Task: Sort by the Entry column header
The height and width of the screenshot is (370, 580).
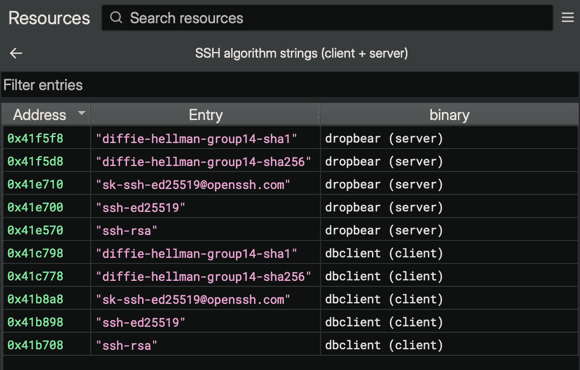Action: pyautogui.click(x=205, y=115)
